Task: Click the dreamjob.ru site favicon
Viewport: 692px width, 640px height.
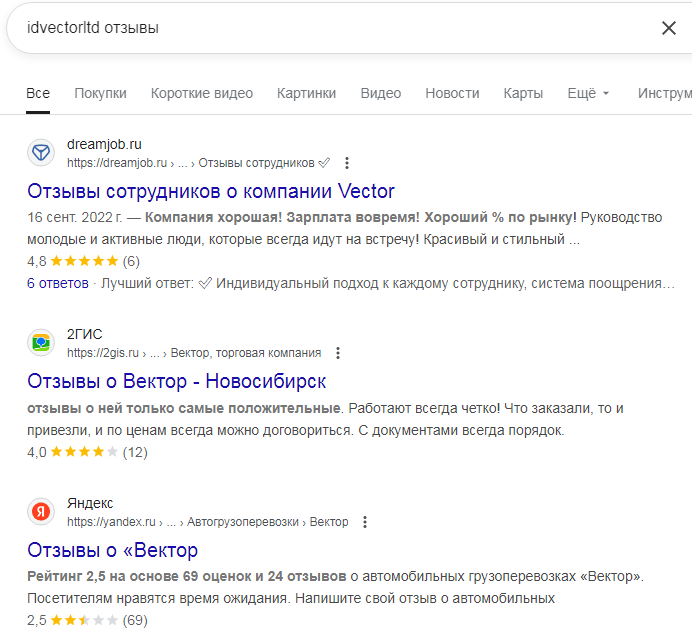Action: [41, 152]
